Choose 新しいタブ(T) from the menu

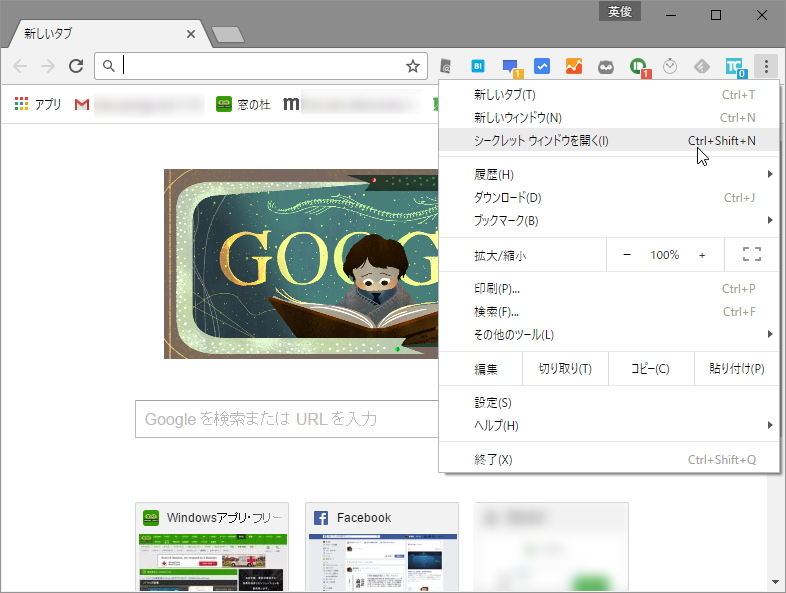(x=609, y=95)
